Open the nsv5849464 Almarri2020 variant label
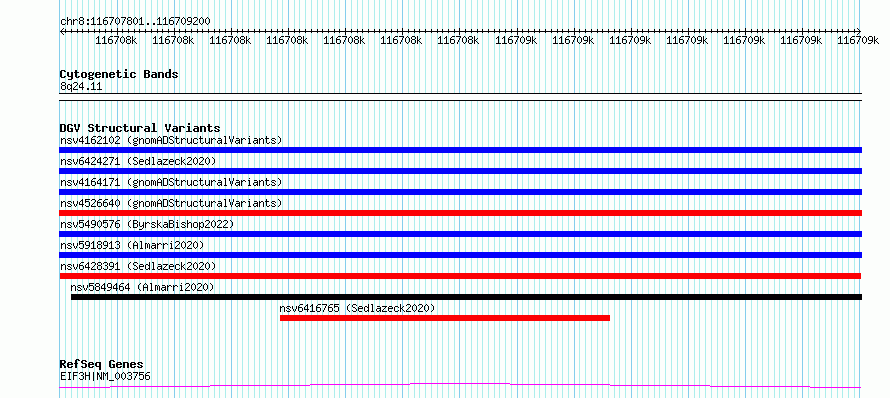890x398 pixels. (142, 287)
